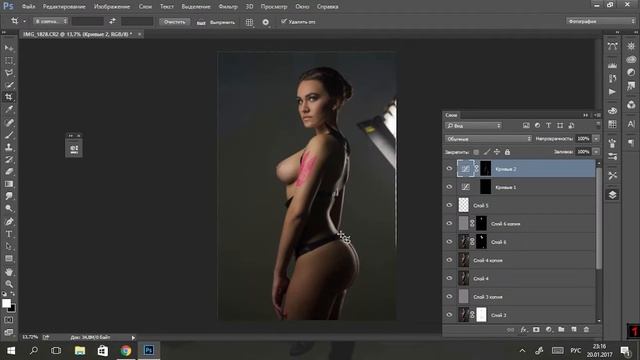Select the Eyedropper tool
This screenshot has width=640, height=360.
click(x=9, y=109)
